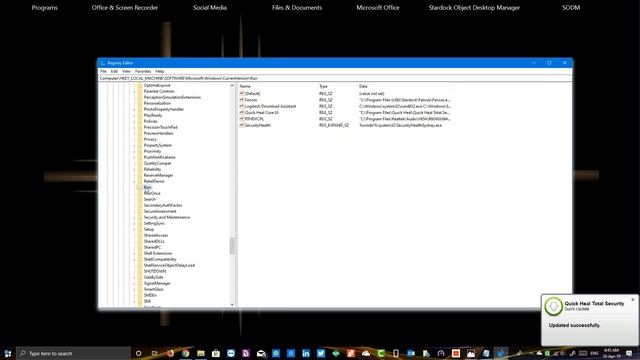
Task: Expand the PropertySystem key
Action: coord(134,145)
